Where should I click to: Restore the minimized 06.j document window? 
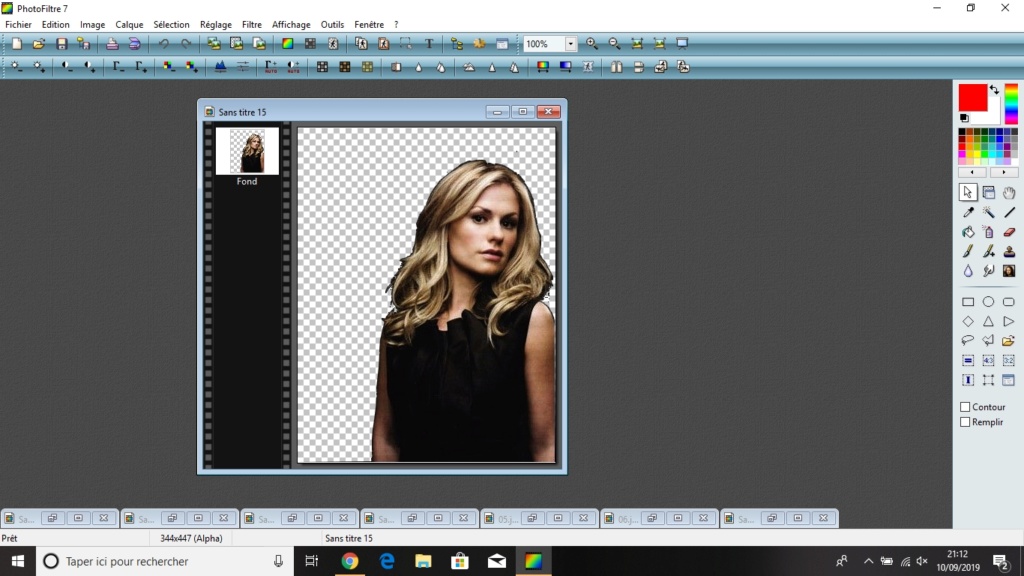point(652,518)
